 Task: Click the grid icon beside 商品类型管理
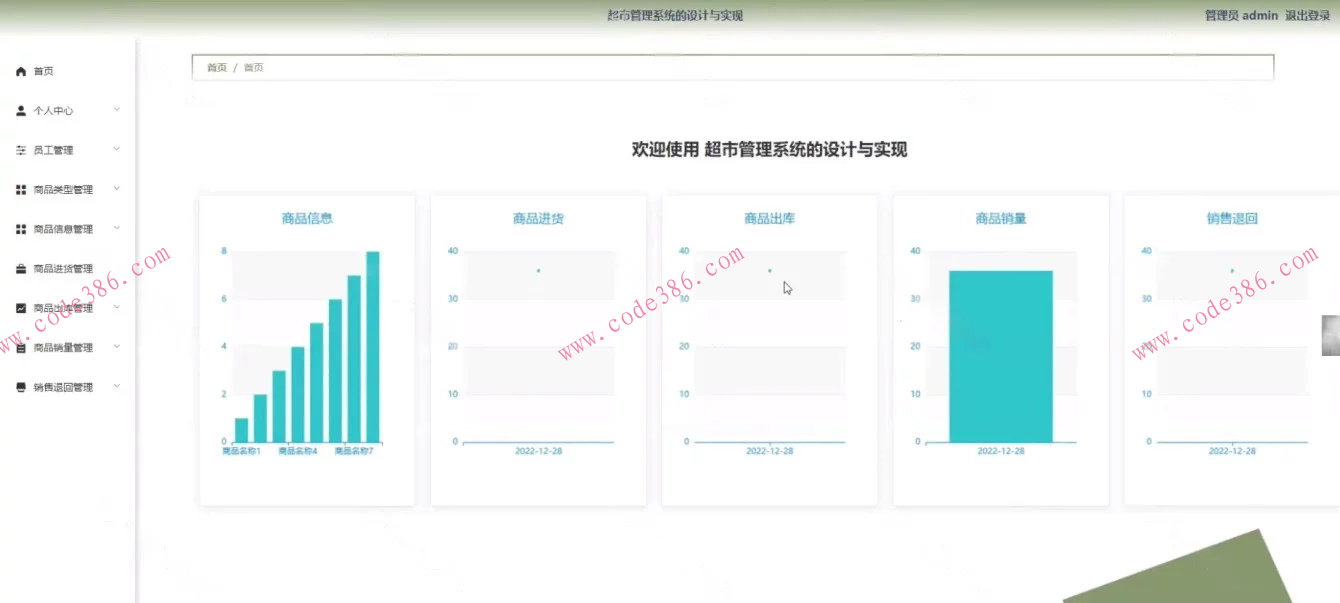click(x=20, y=188)
